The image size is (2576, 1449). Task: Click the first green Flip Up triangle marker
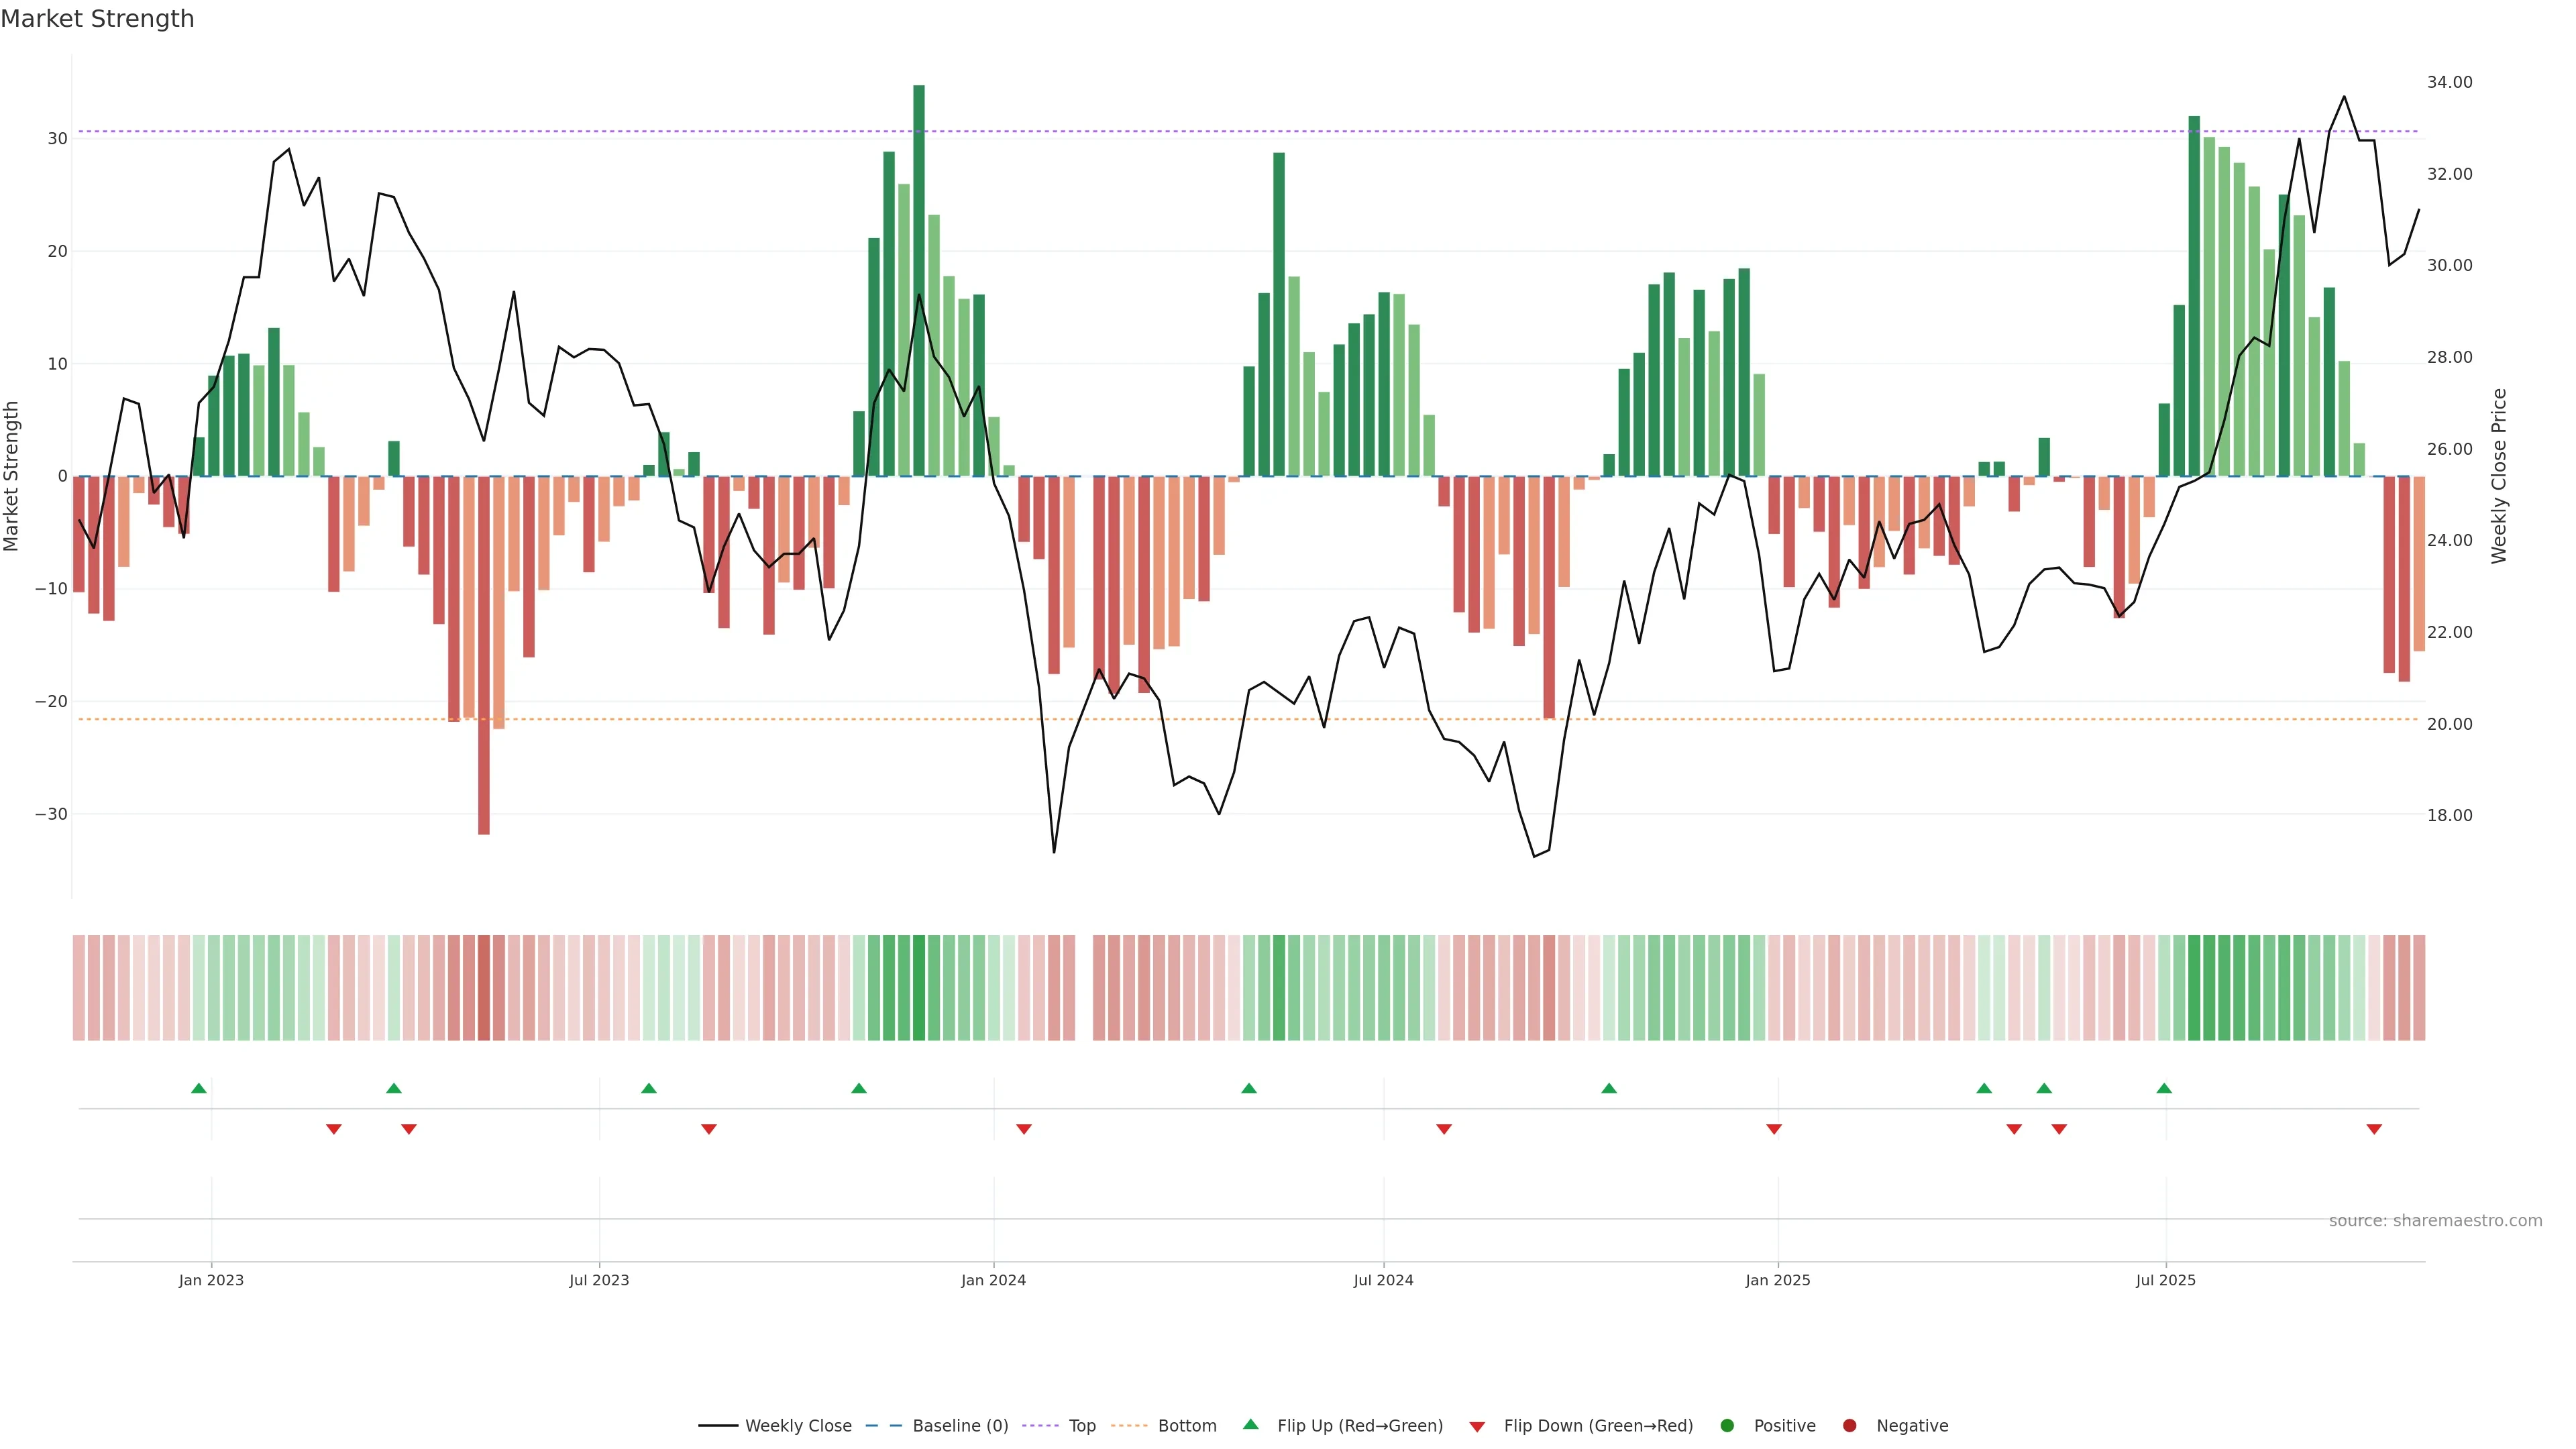click(198, 1088)
